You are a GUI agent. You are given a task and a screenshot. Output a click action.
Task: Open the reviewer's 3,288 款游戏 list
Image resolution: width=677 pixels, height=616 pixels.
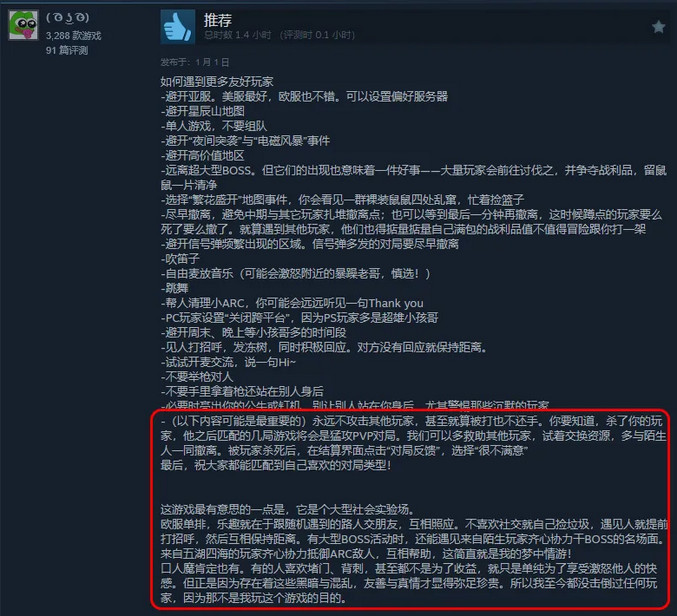click(x=73, y=35)
